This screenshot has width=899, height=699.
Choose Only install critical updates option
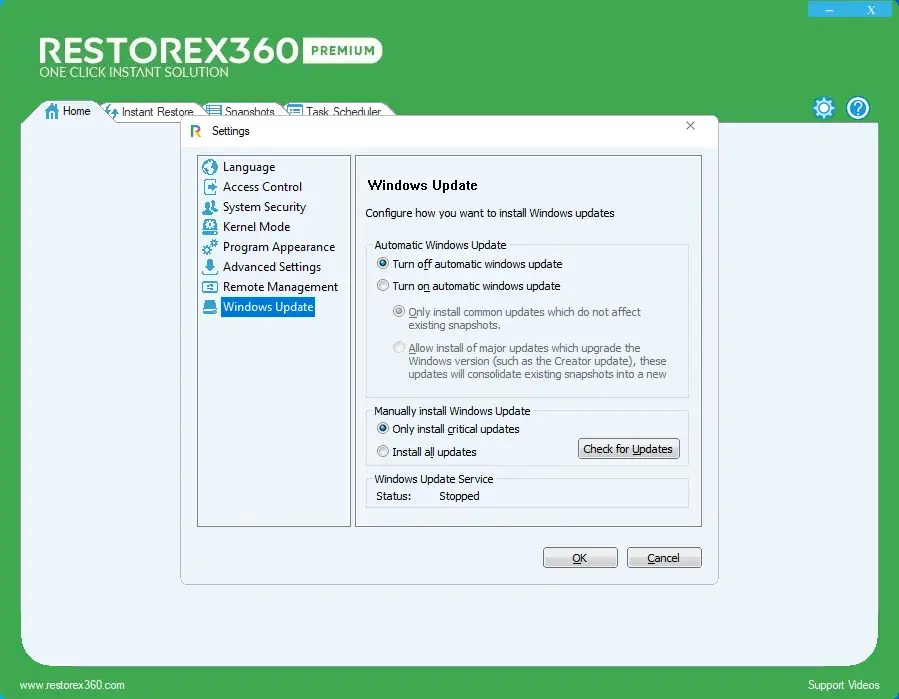pyautogui.click(x=383, y=429)
